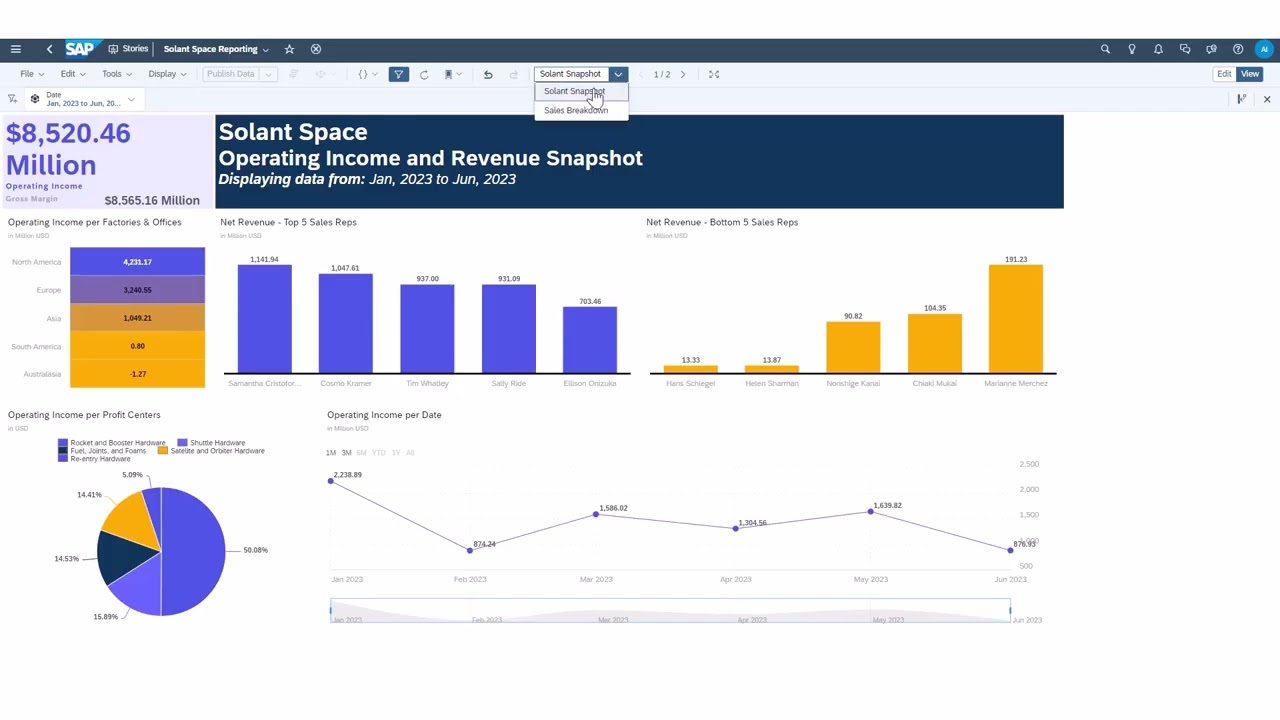Open the hamburger navigation menu

[x=15, y=49]
